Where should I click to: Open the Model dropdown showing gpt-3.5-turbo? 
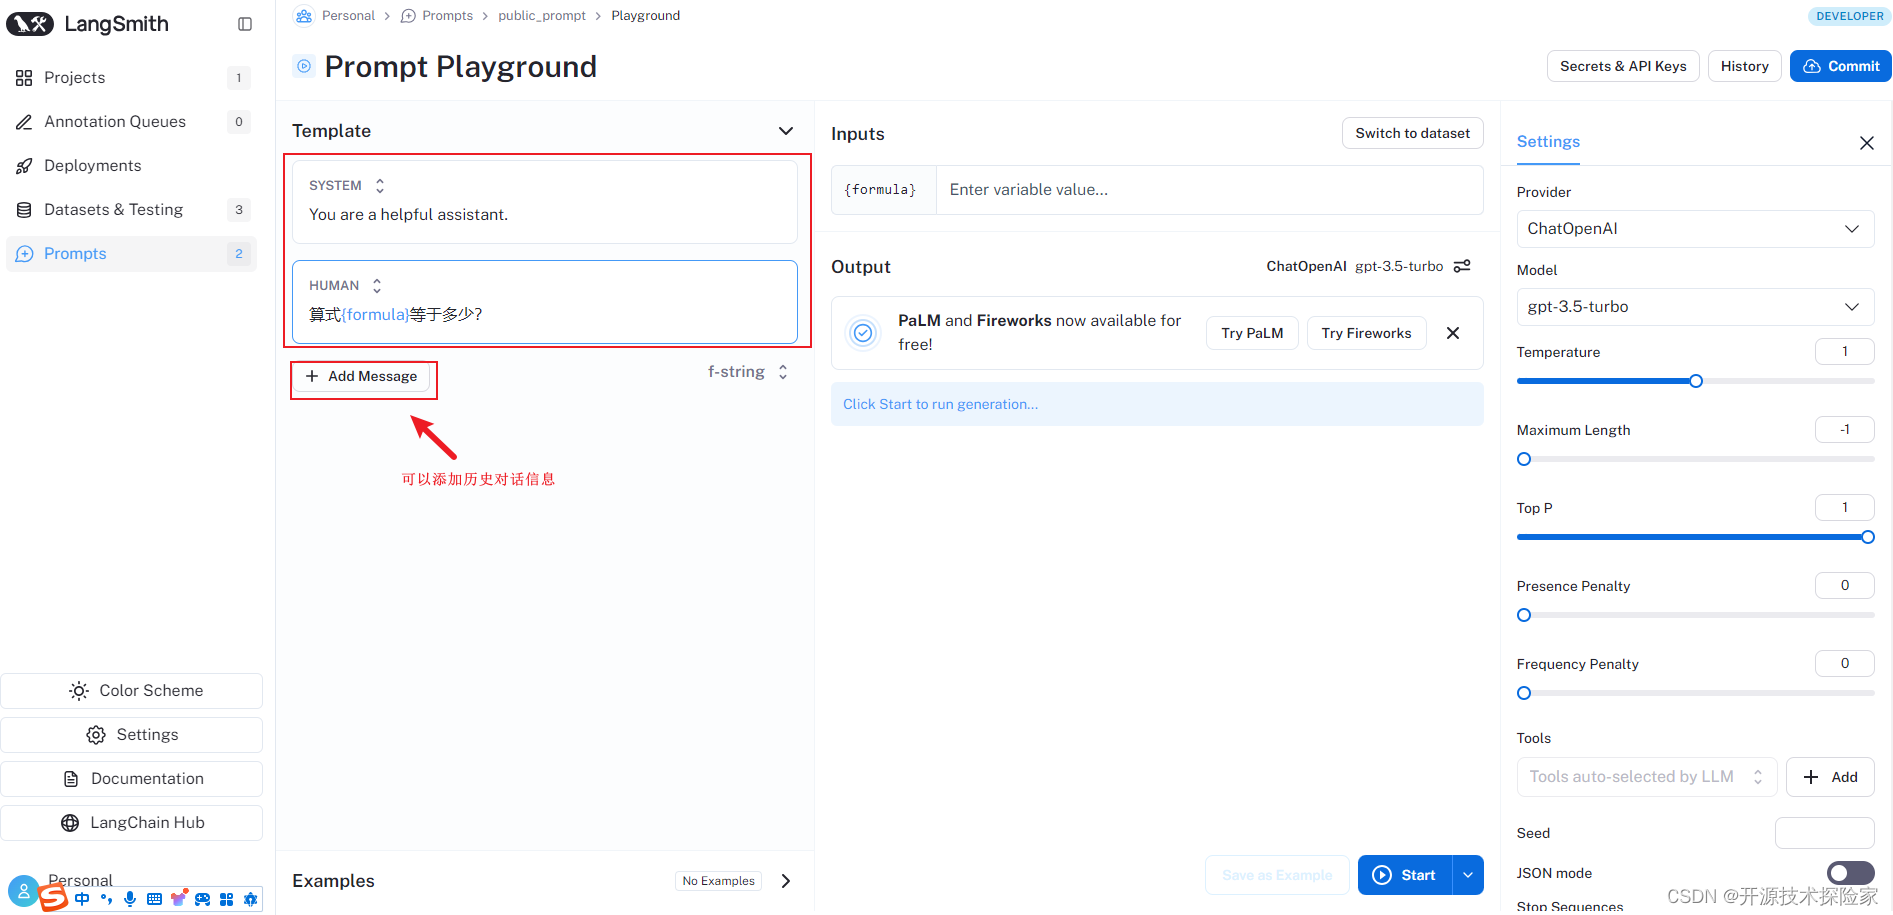click(x=1694, y=306)
